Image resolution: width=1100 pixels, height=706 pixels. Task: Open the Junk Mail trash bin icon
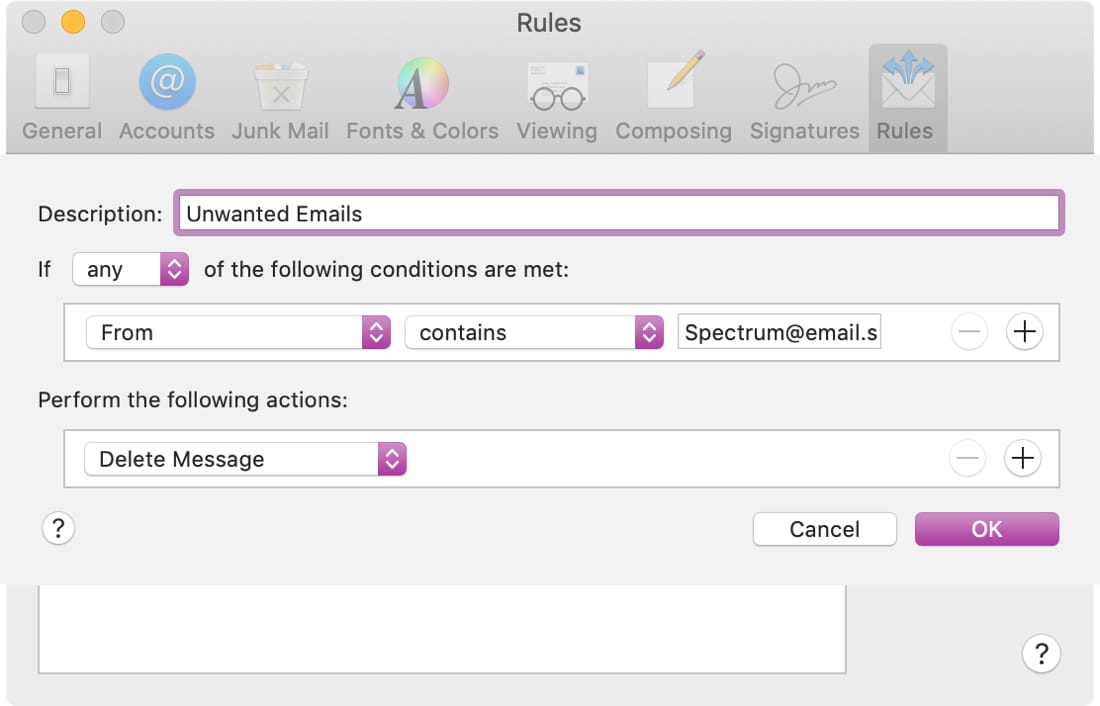[281, 85]
